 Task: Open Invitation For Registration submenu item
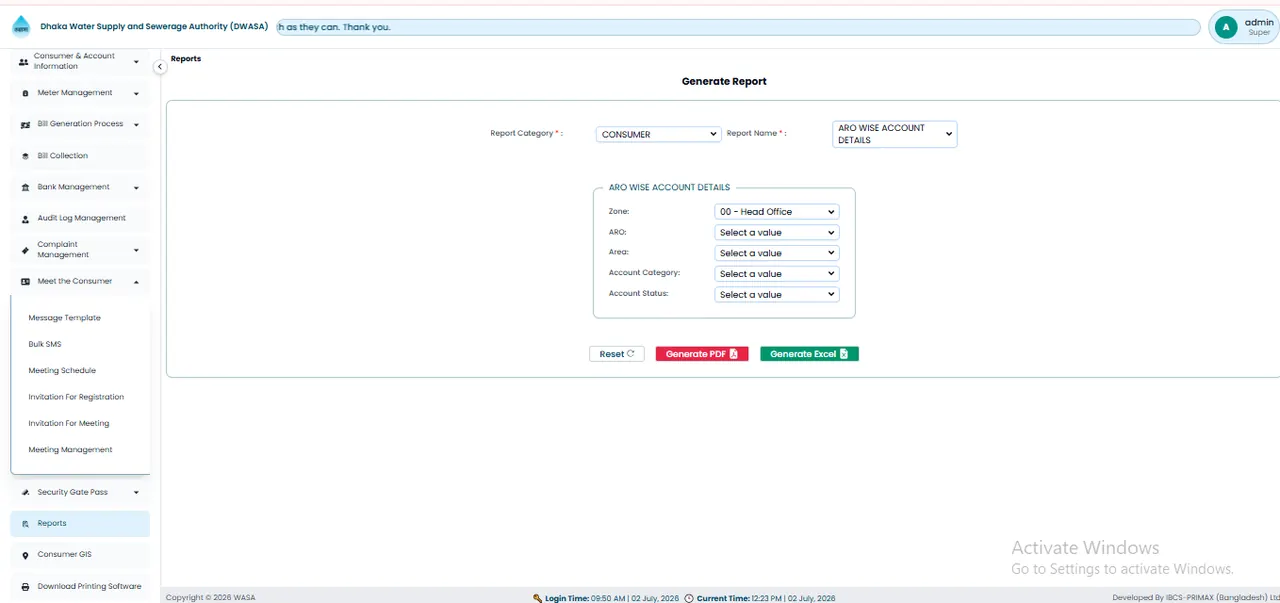76,397
